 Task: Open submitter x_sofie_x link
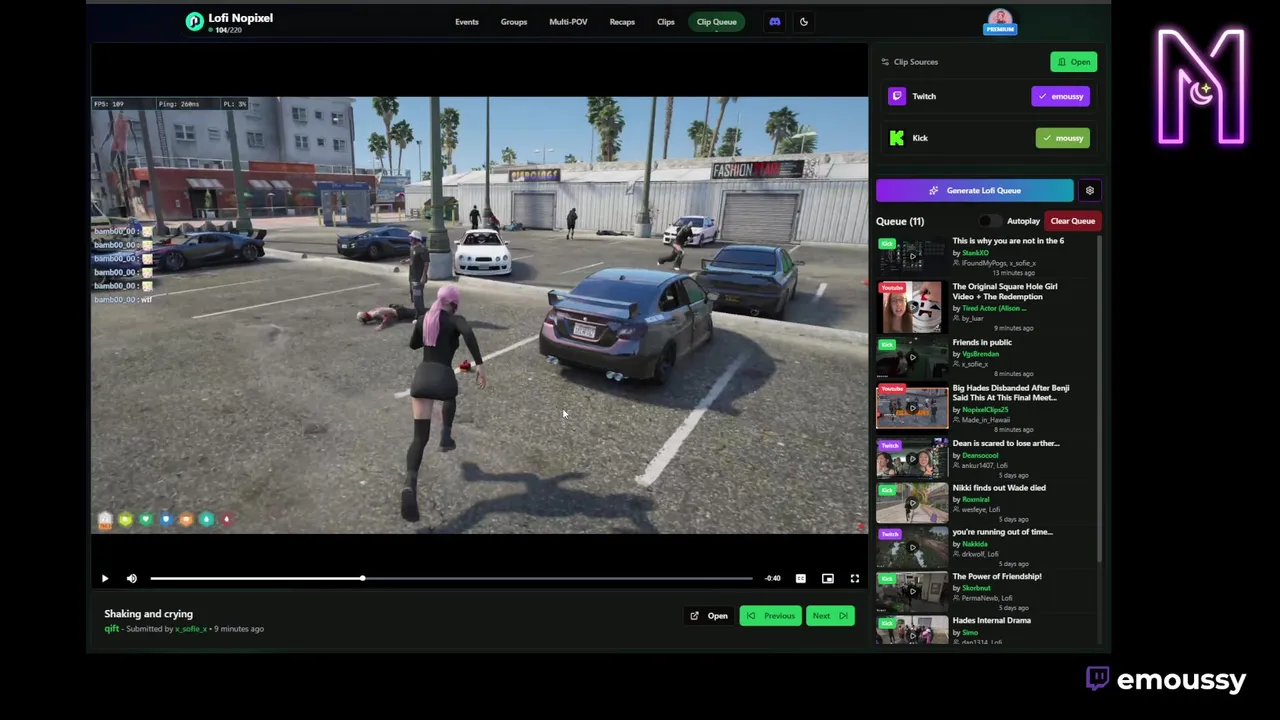coord(190,629)
